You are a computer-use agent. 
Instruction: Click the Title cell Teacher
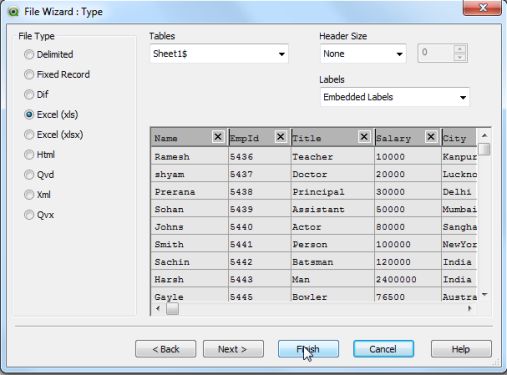[x=333, y=156]
